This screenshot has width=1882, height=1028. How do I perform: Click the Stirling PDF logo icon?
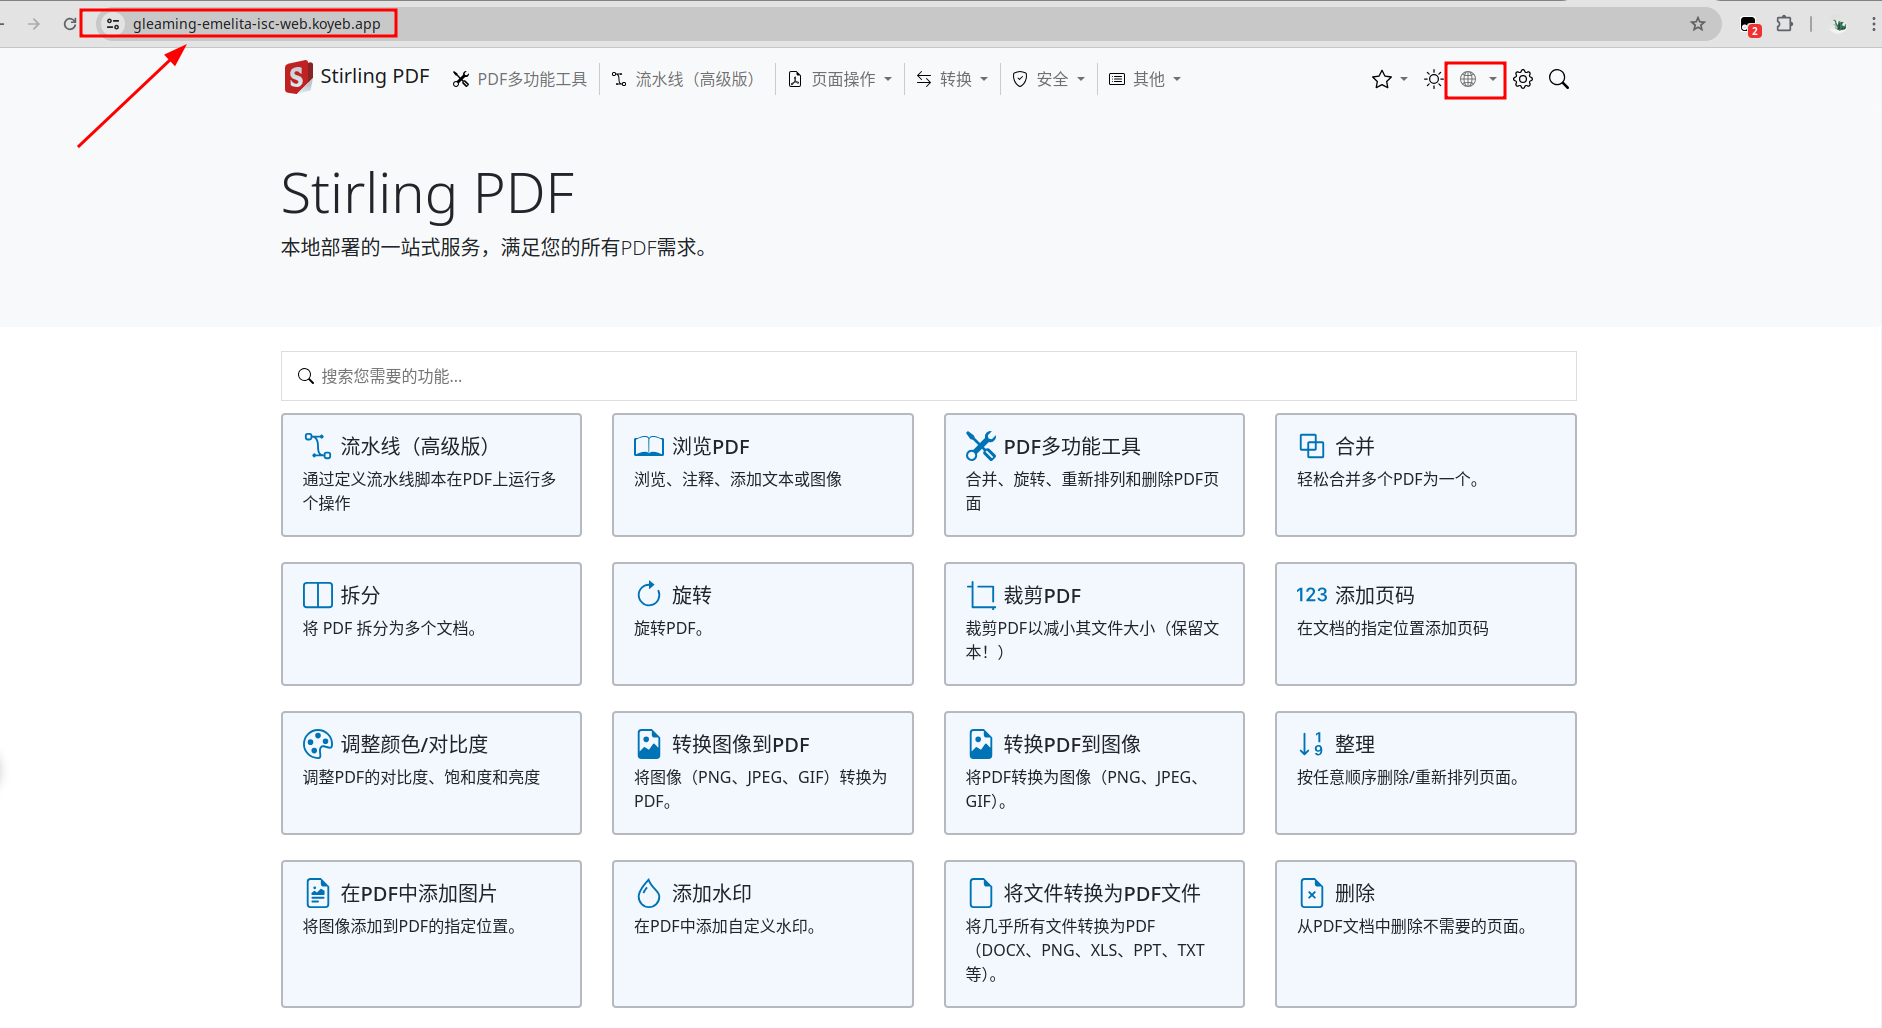[x=298, y=77]
